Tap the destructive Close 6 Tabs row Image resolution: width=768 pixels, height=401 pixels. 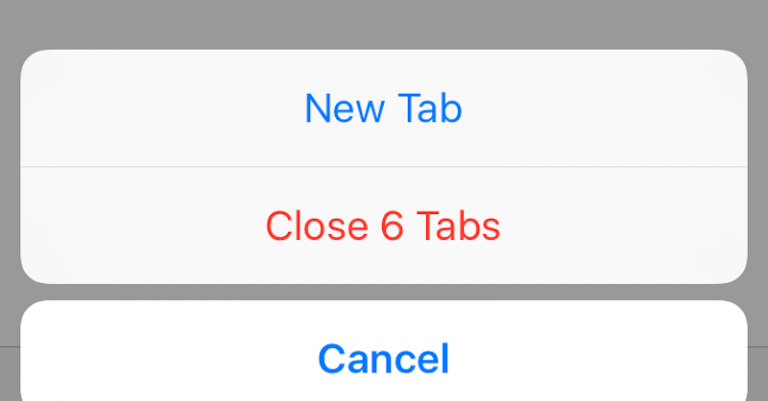click(384, 225)
